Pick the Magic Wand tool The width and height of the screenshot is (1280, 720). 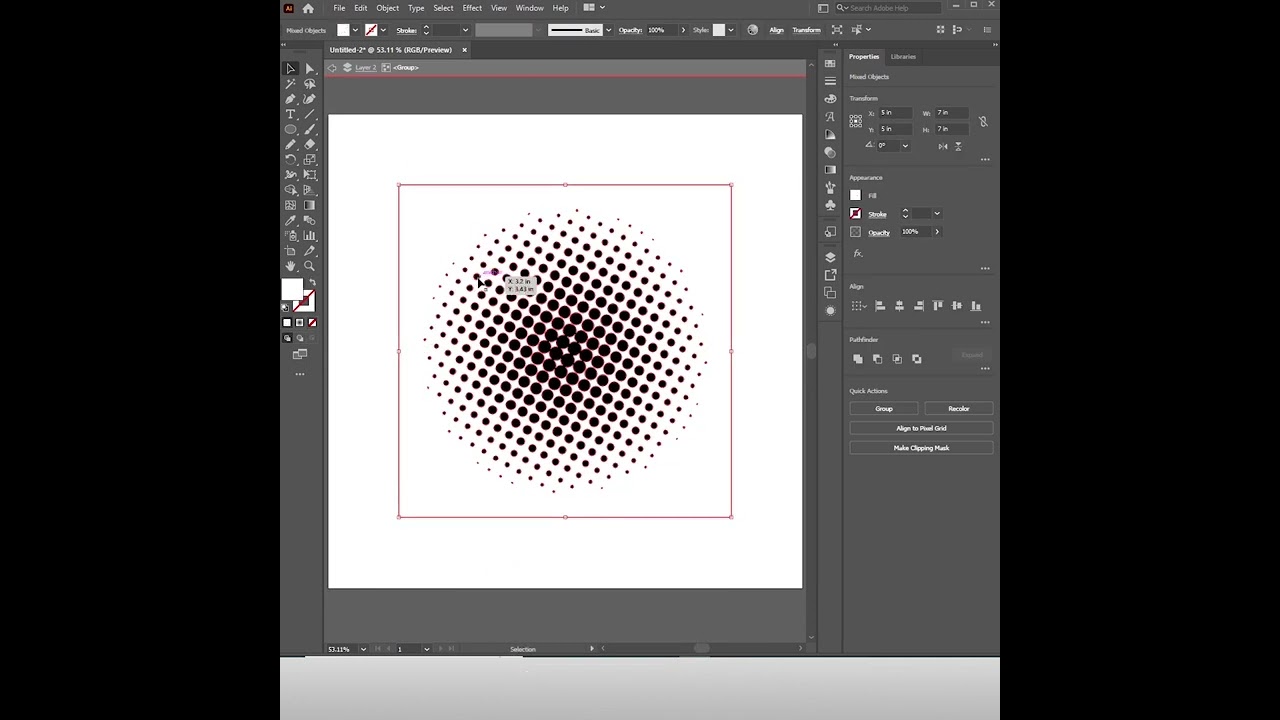(290, 83)
